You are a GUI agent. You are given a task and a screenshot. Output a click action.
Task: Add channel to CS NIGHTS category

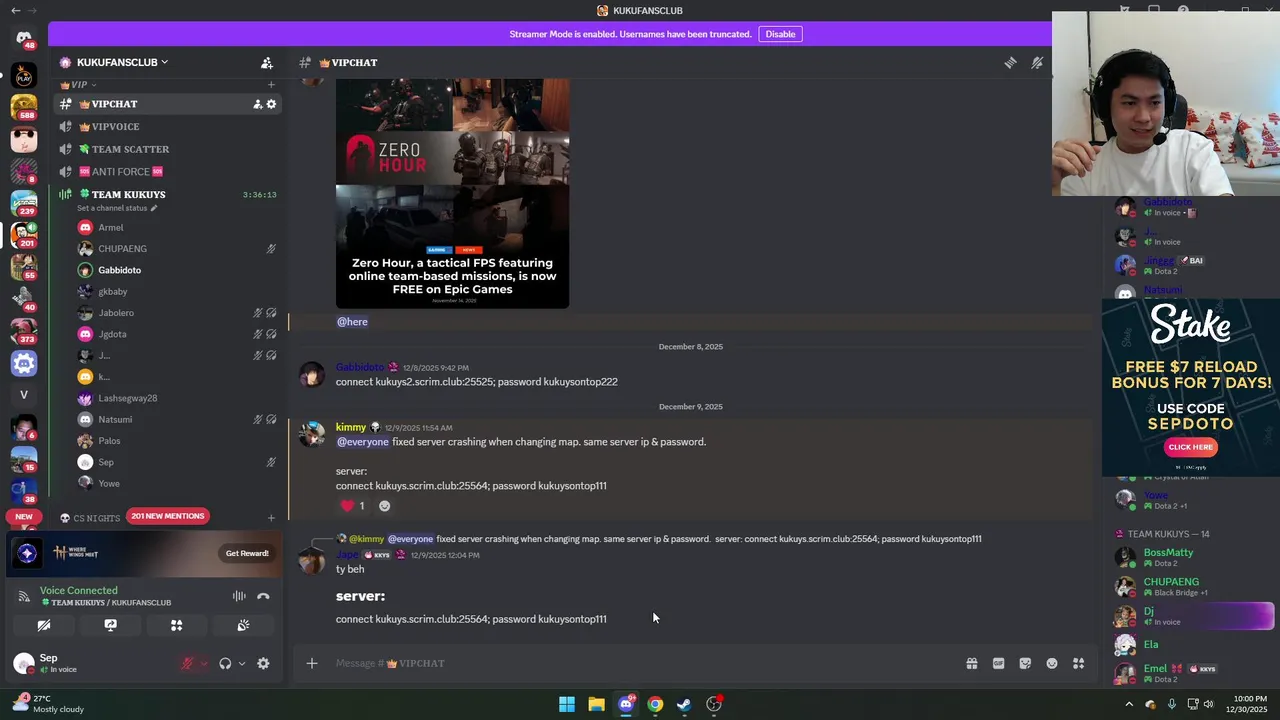271,518
